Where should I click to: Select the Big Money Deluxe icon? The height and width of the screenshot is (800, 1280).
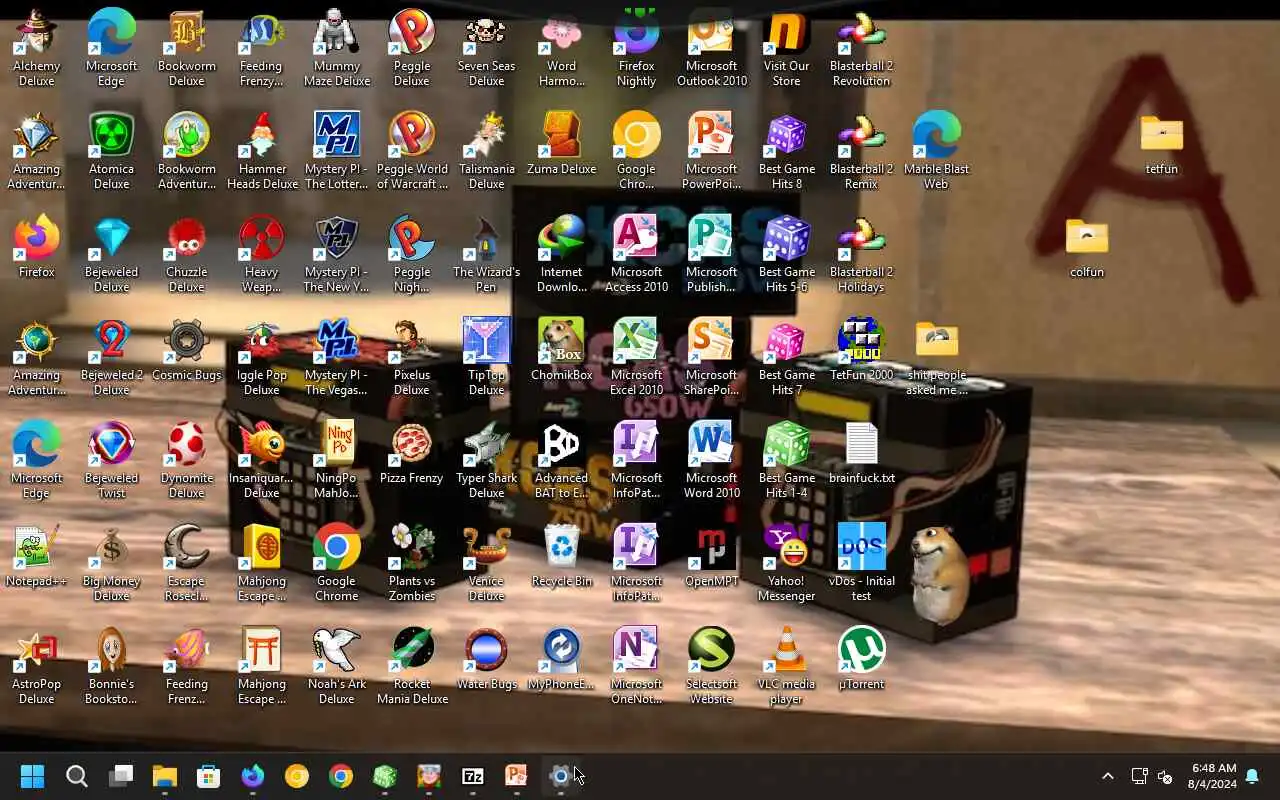(112, 563)
